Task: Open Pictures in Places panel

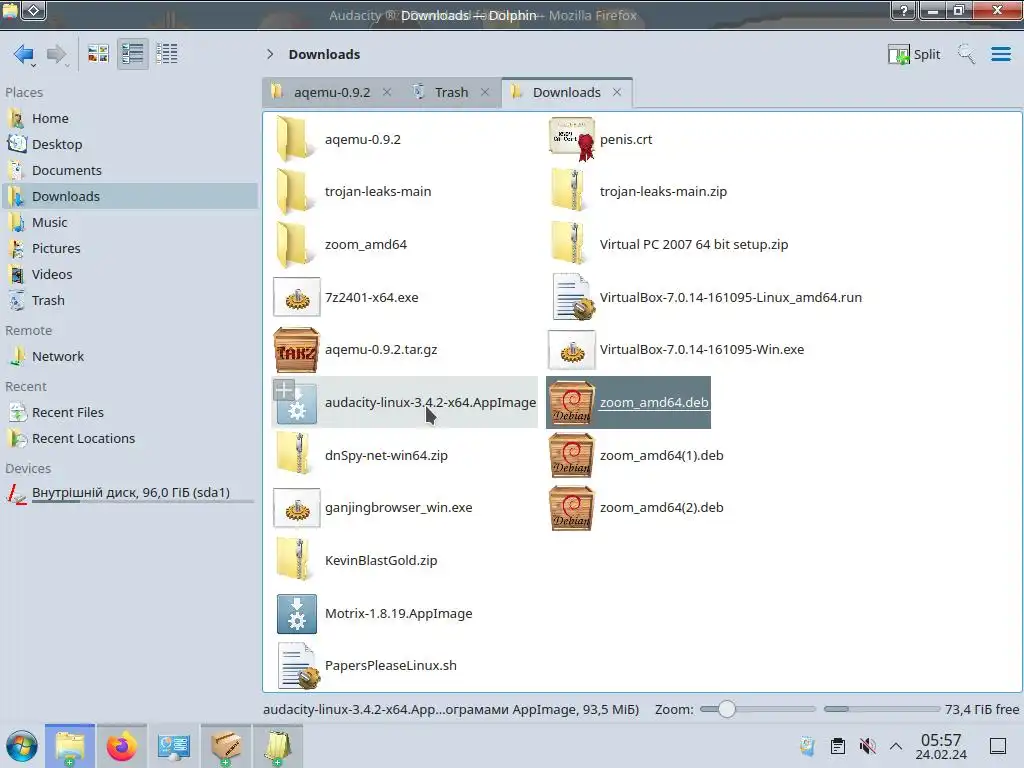Action: click(56, 248)
